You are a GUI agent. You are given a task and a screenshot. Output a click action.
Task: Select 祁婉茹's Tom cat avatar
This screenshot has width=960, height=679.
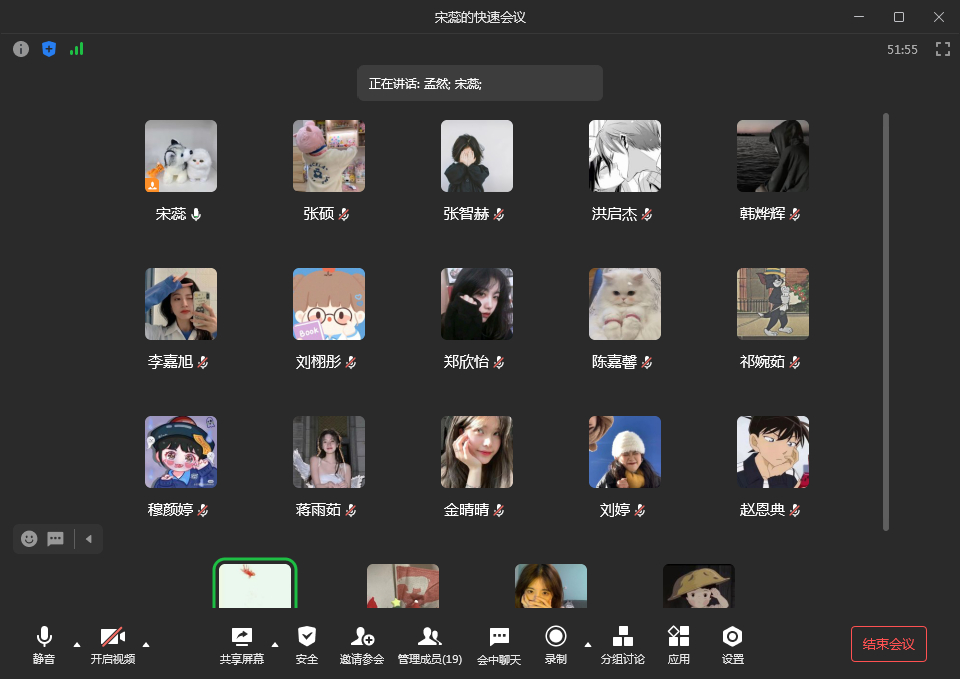click(773, 304)
